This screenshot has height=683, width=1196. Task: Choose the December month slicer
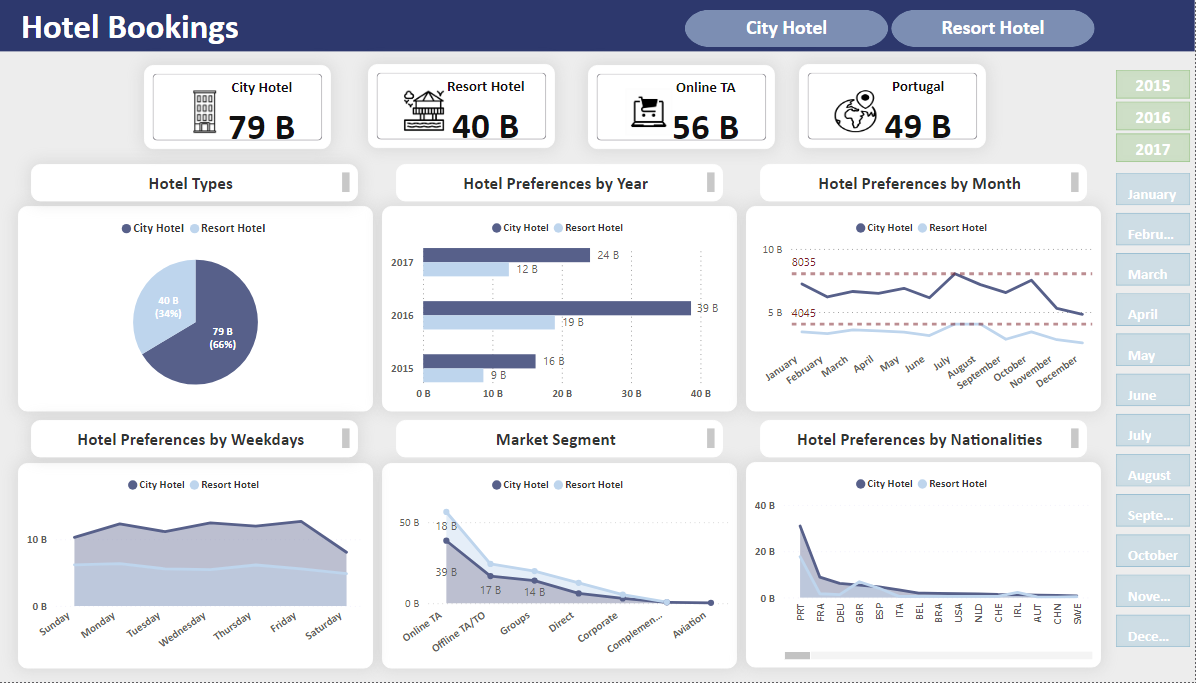click(x=1153, y=631)
